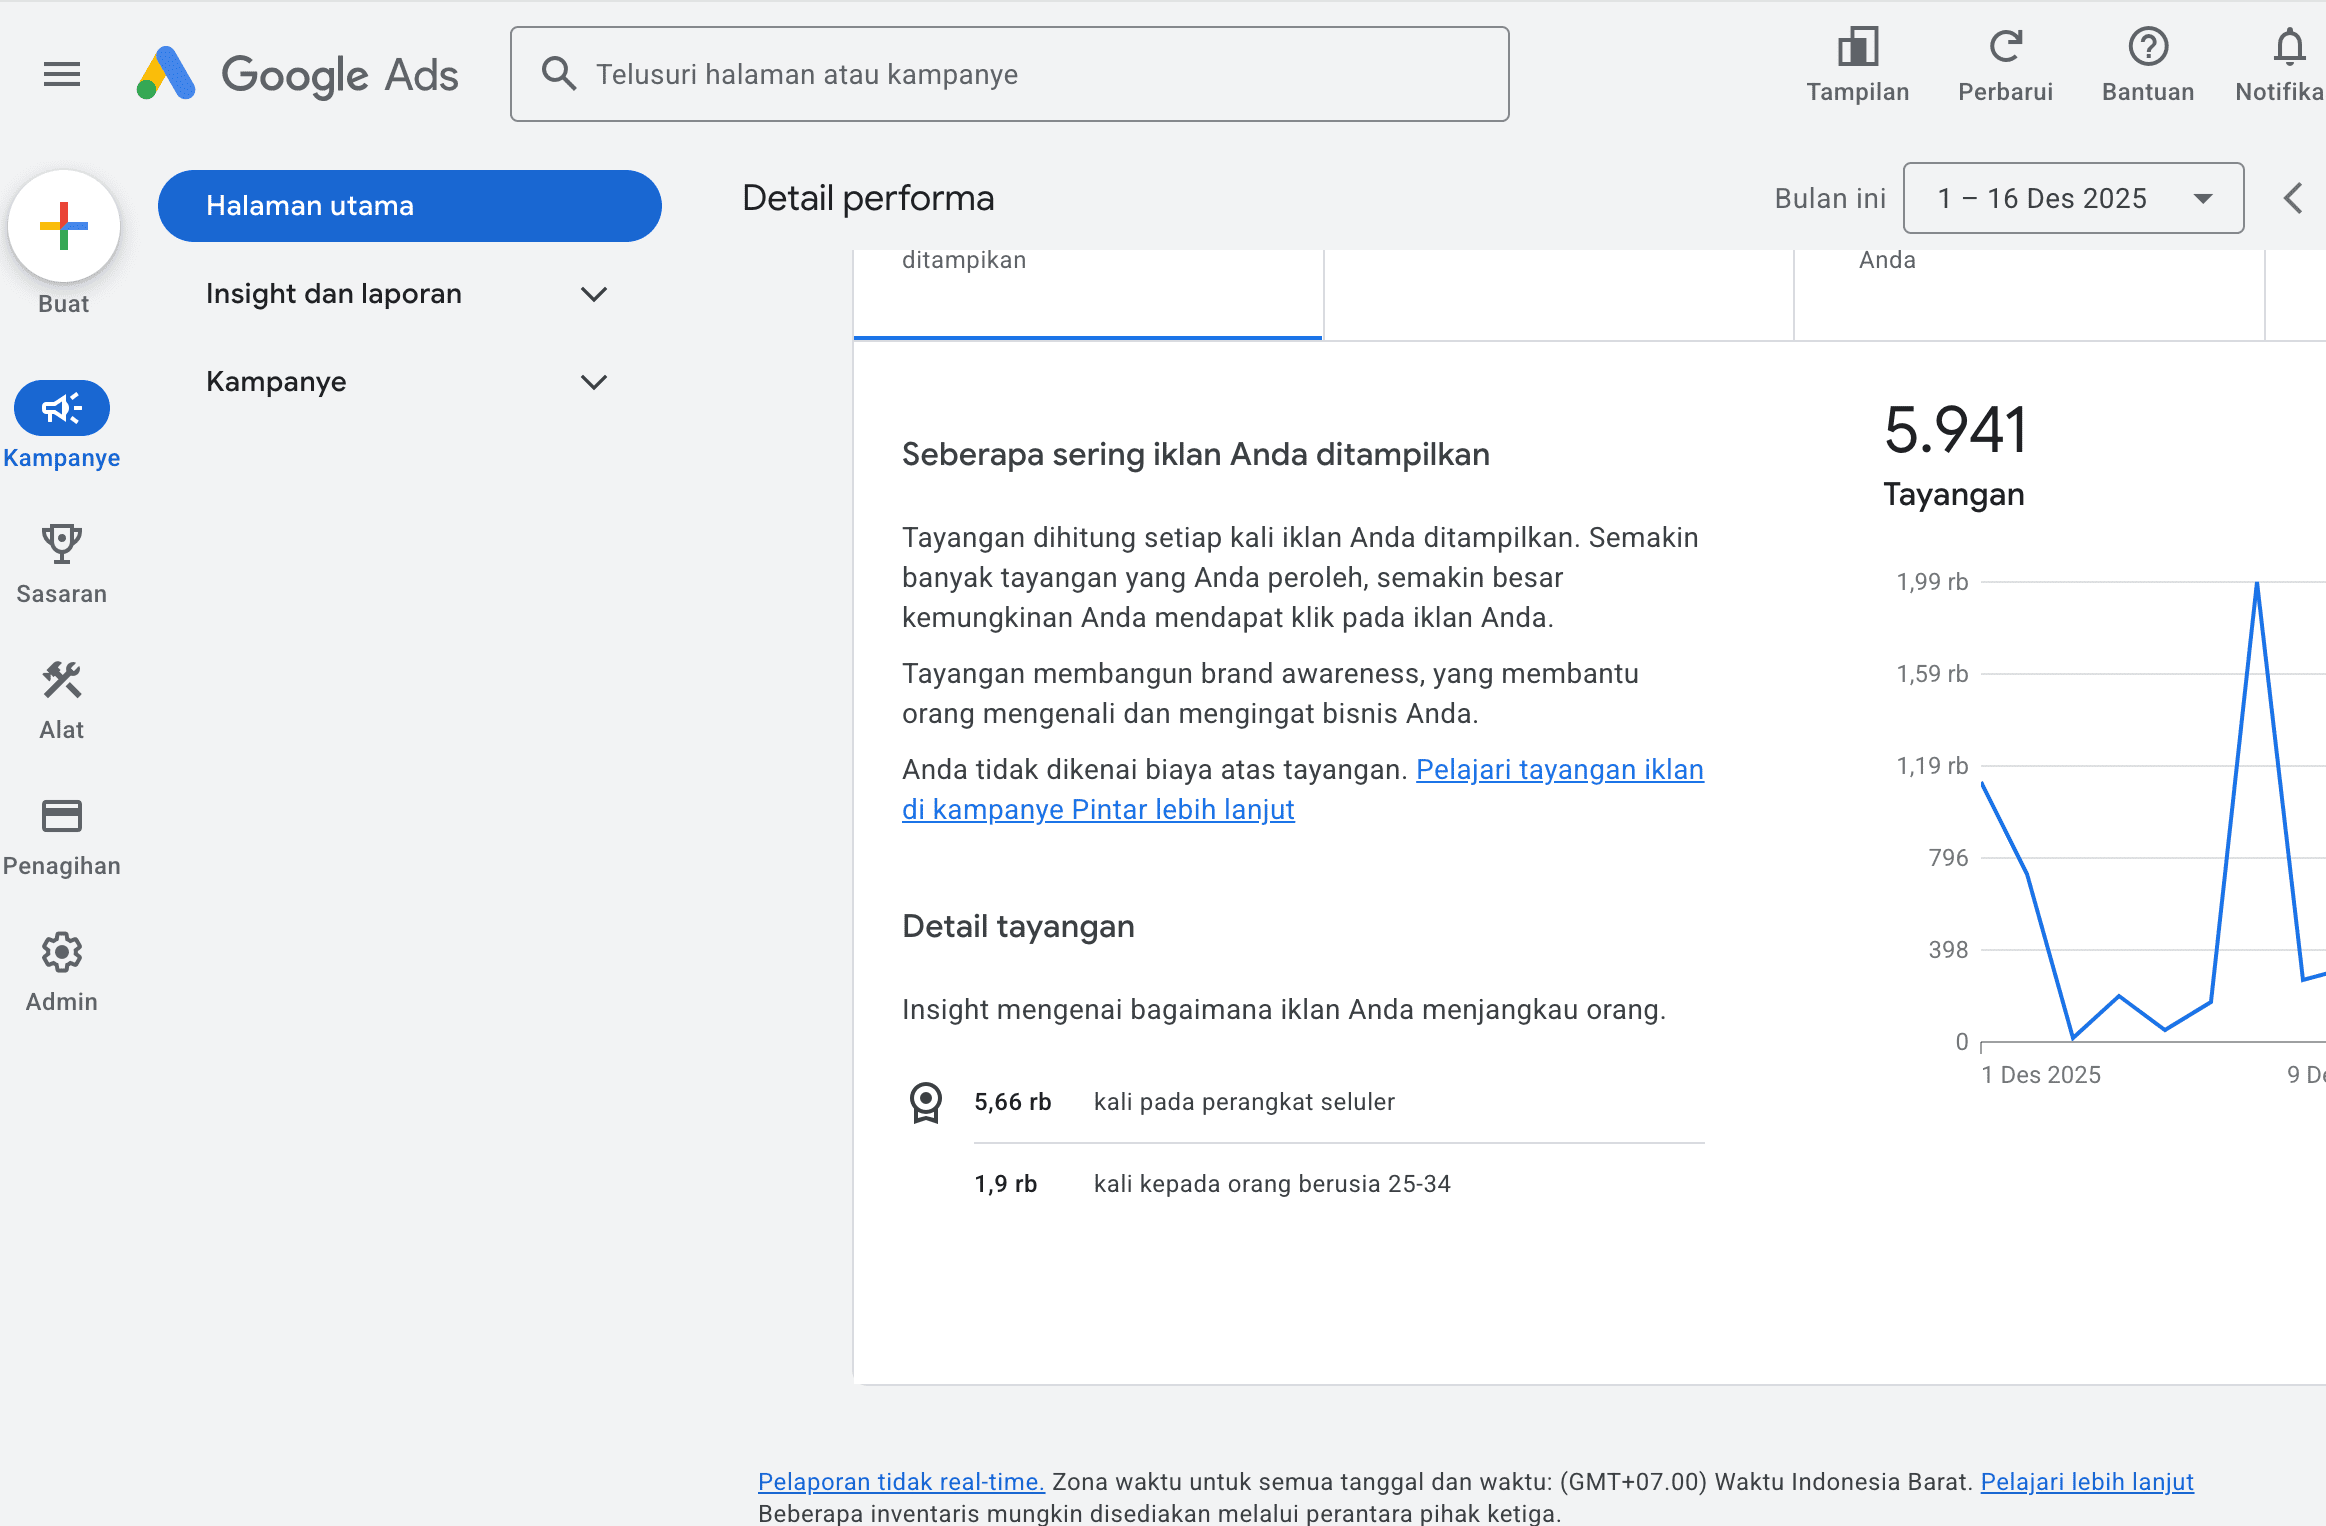Click the Buat plus button

64,226
